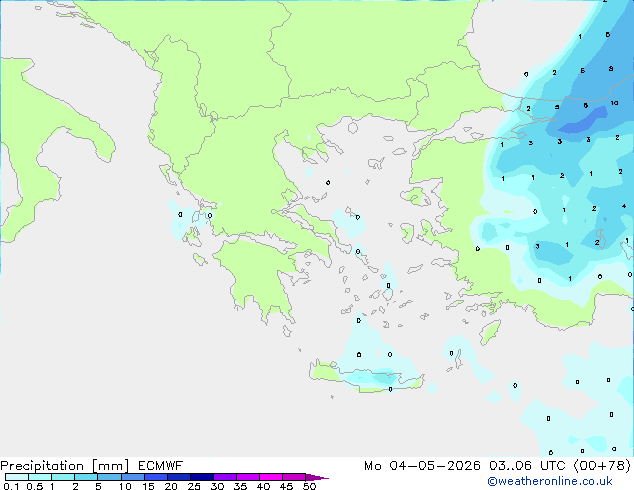Click the '4' precipitation value on the map
Viewport: 634px width, 490px height.
pos(624,206)
